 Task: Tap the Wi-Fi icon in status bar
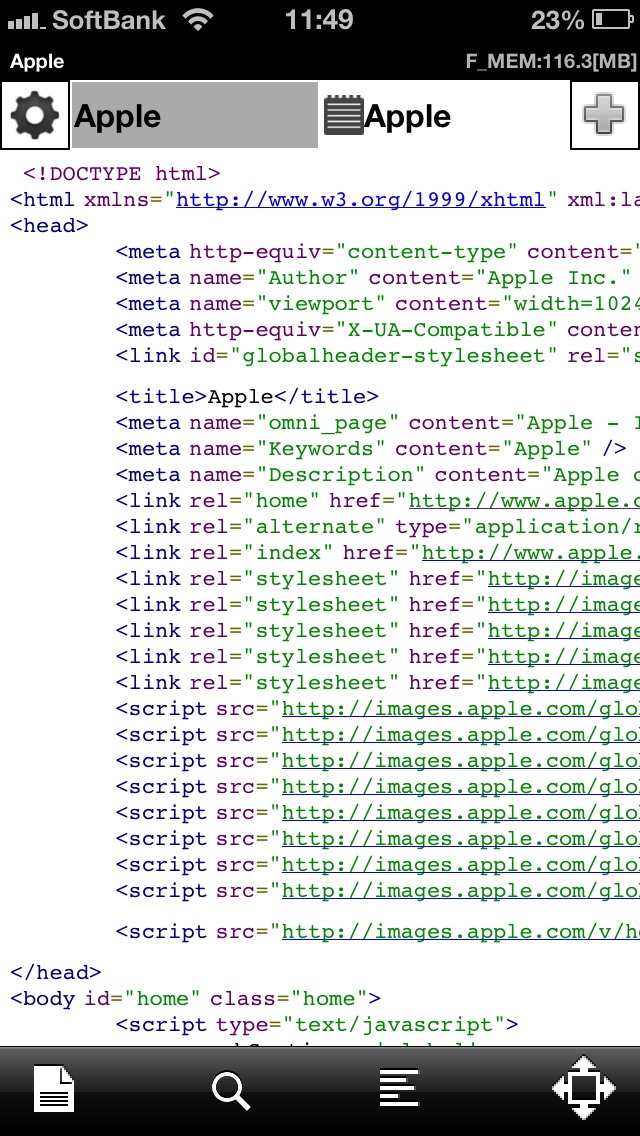(x=197, y=20)
